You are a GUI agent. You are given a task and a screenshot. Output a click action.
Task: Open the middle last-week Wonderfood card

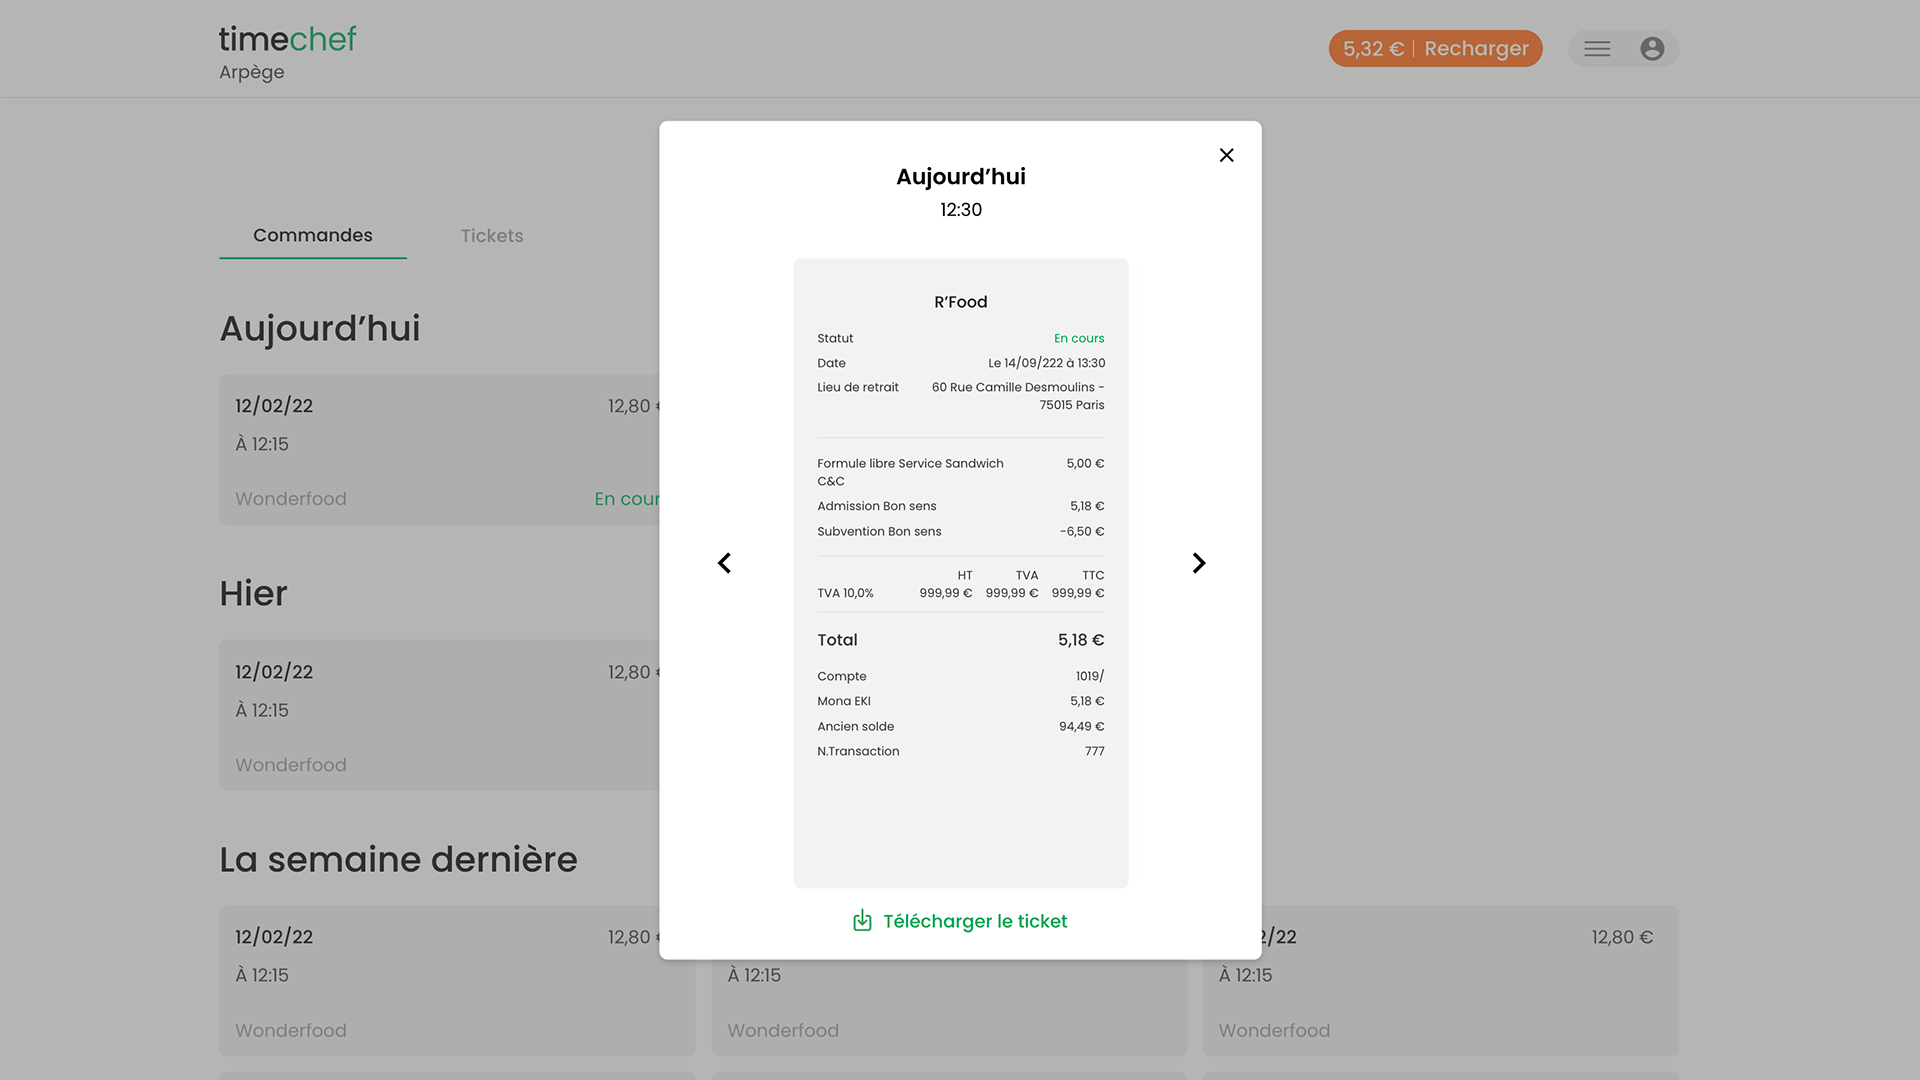pos(948,1010)
